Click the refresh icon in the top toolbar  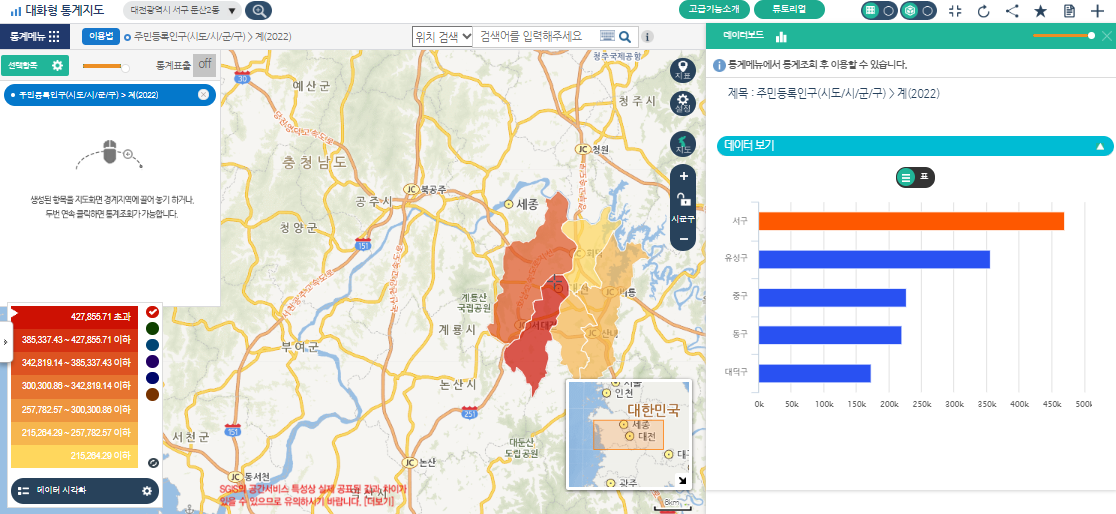[x=983, y=11]
